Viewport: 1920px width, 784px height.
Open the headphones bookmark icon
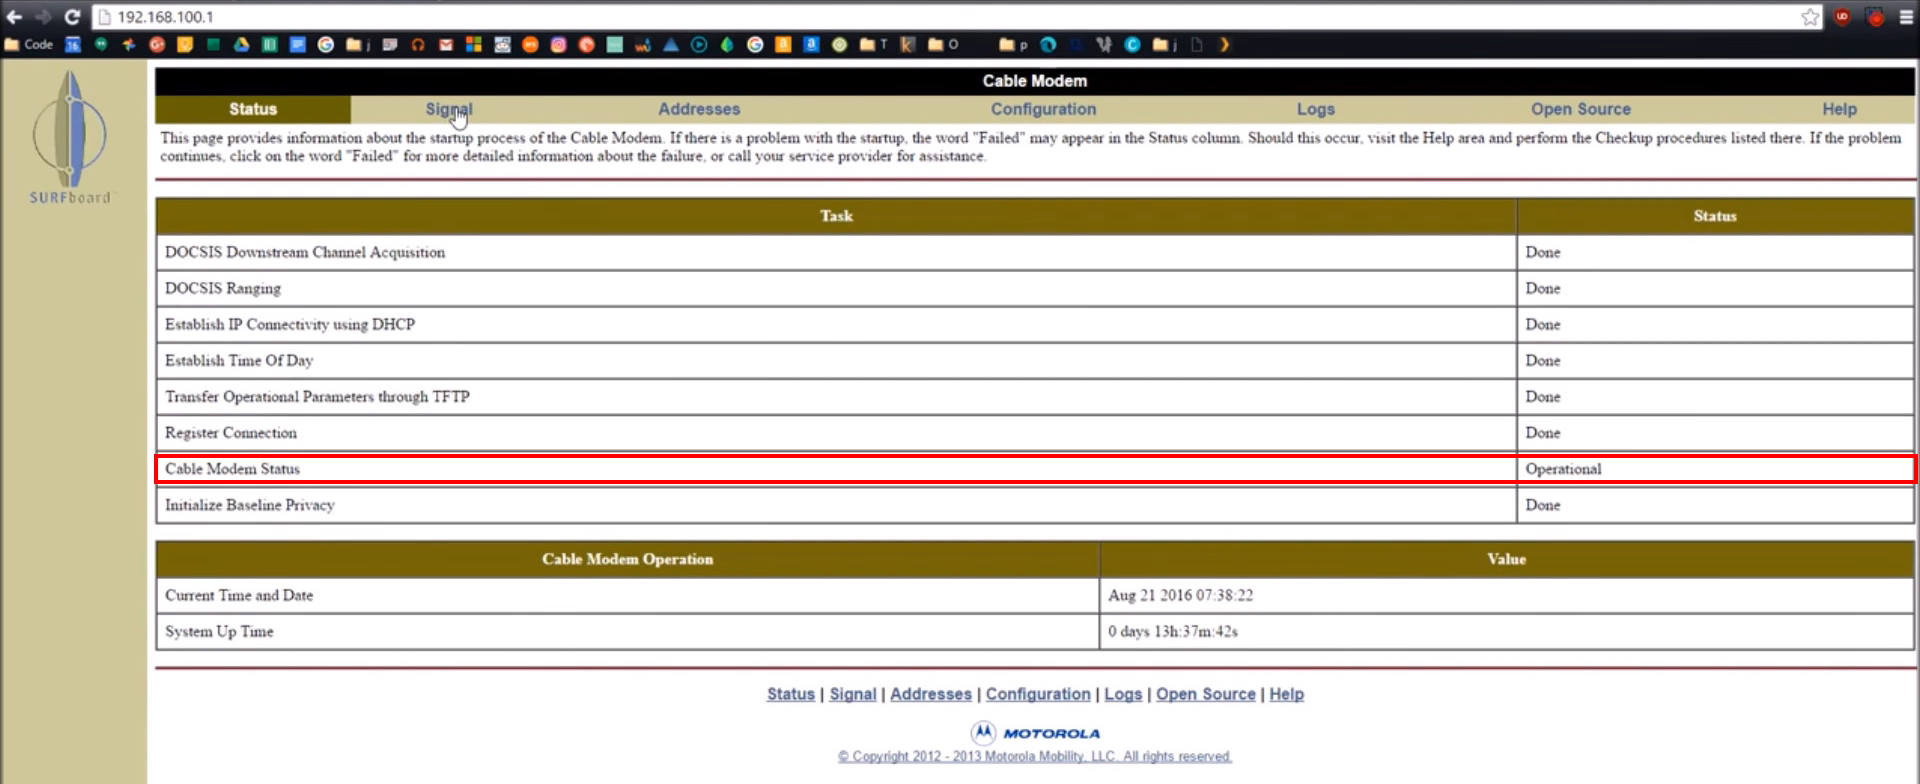418,44
